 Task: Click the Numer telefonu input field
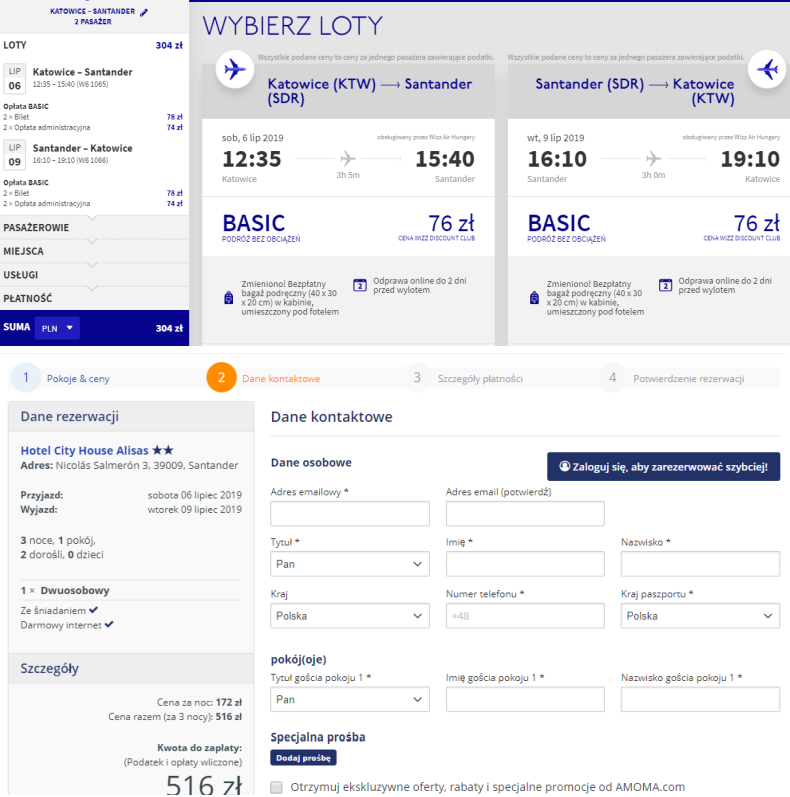(525, 616)
